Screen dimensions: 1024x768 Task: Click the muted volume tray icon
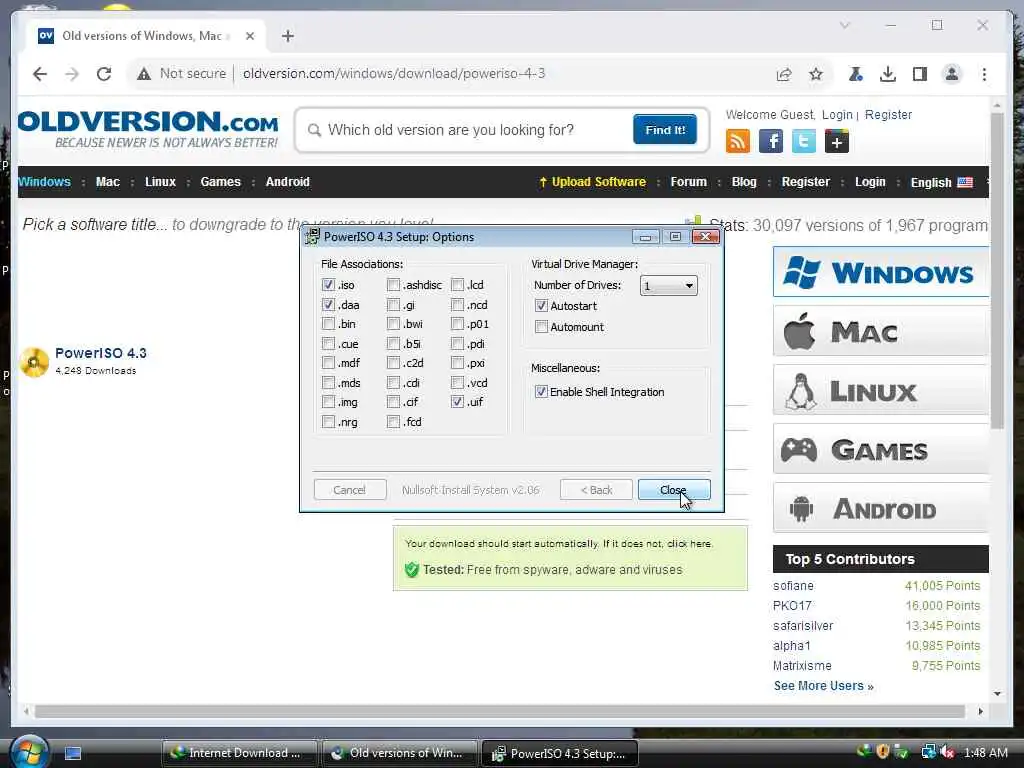click(947, 753)
